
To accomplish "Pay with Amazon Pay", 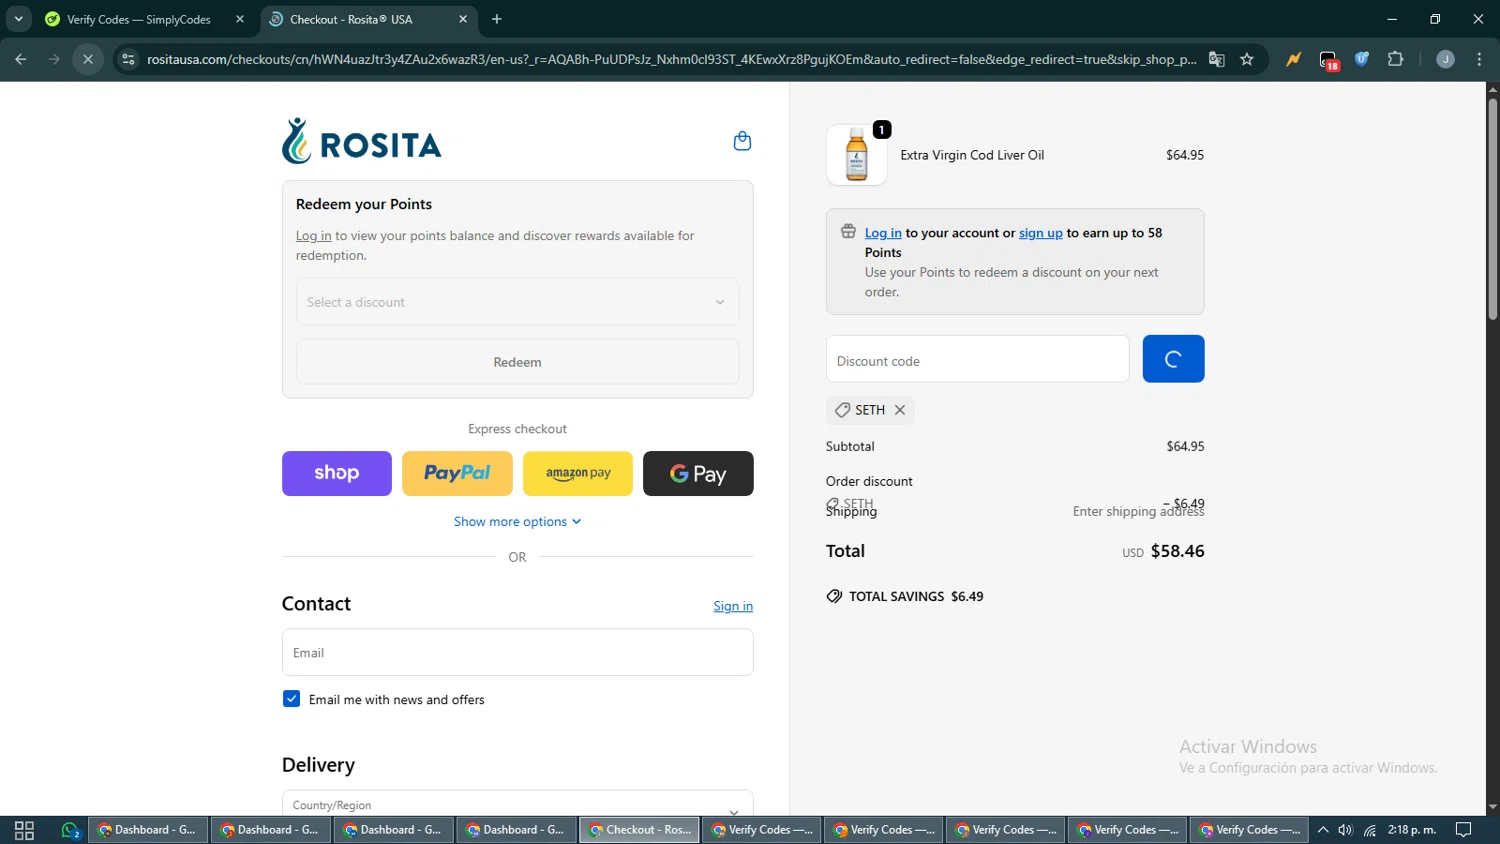I will click(578, 473).
